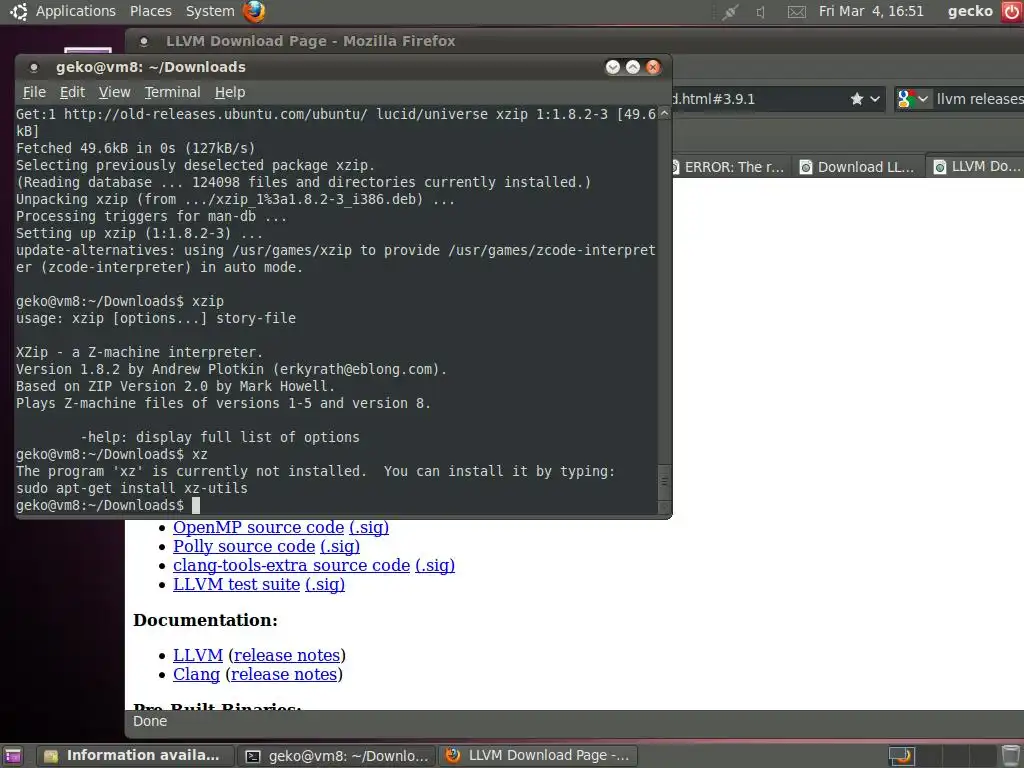Open the clang-tools-extra .sig link
This screenshot has width=1024, height=768.
435,565
